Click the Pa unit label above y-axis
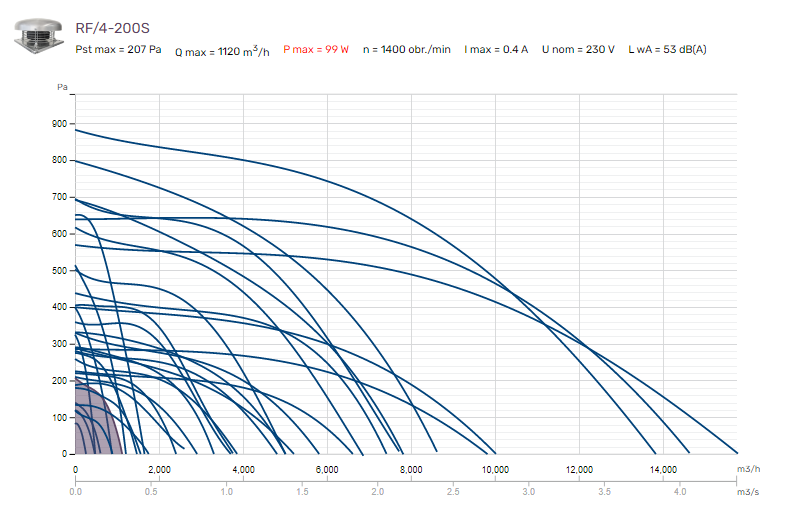 tap(62, 88)
